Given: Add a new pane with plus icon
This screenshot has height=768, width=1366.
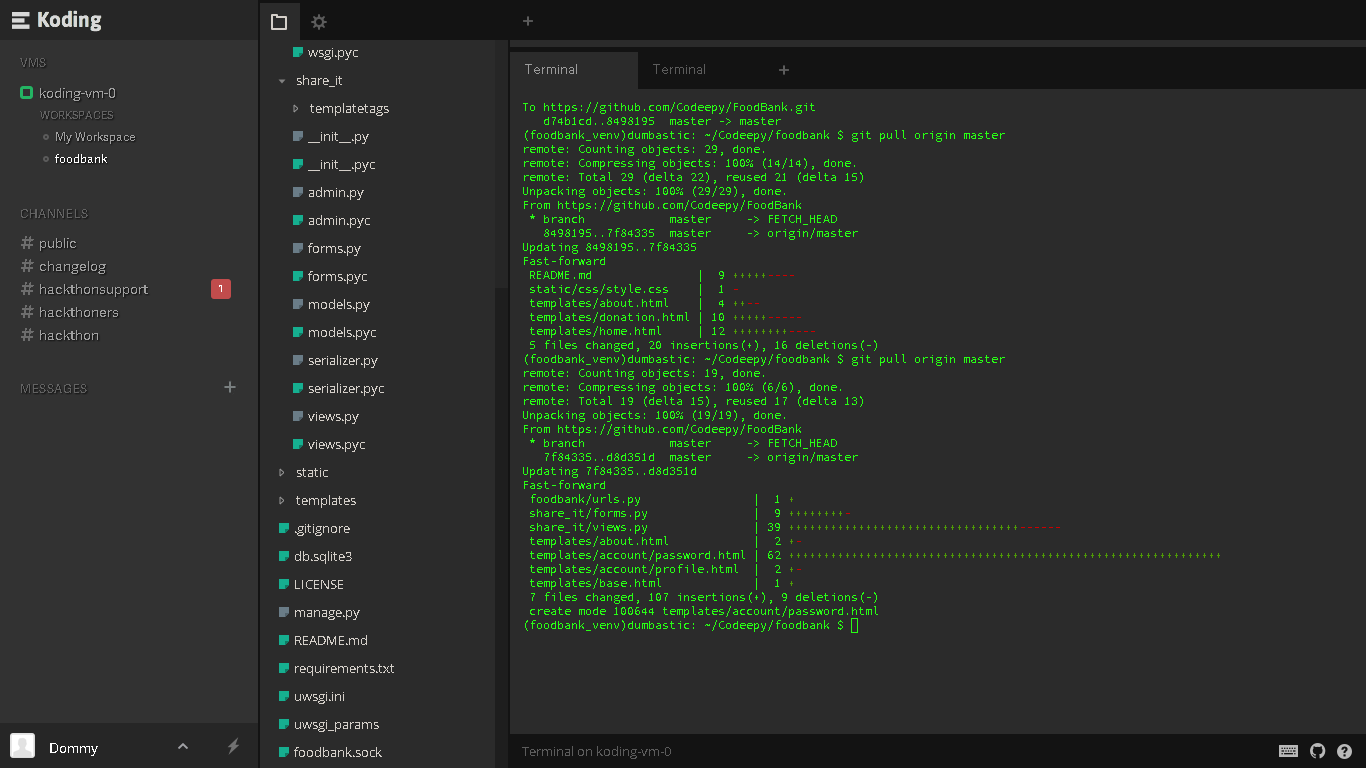Looking at the screenshot, I should pyautogui.click(x=528, y=21).
